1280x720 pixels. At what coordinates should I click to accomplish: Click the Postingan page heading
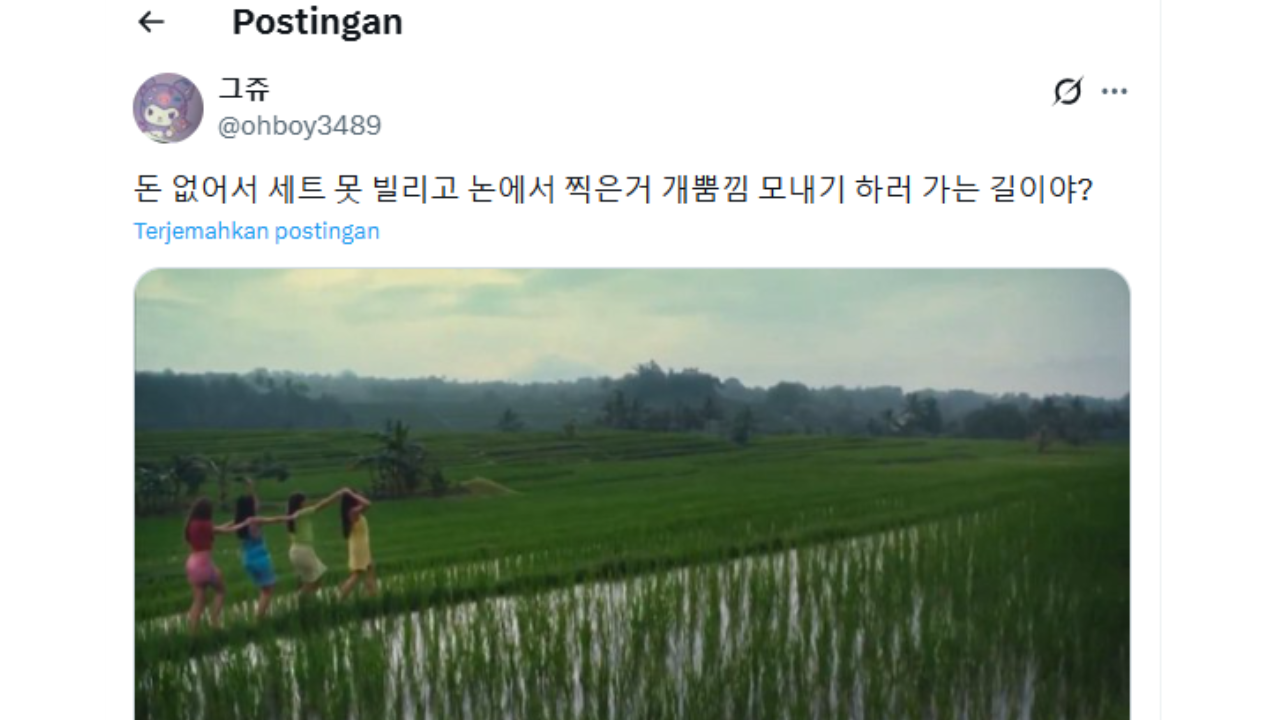coord(317,22)
